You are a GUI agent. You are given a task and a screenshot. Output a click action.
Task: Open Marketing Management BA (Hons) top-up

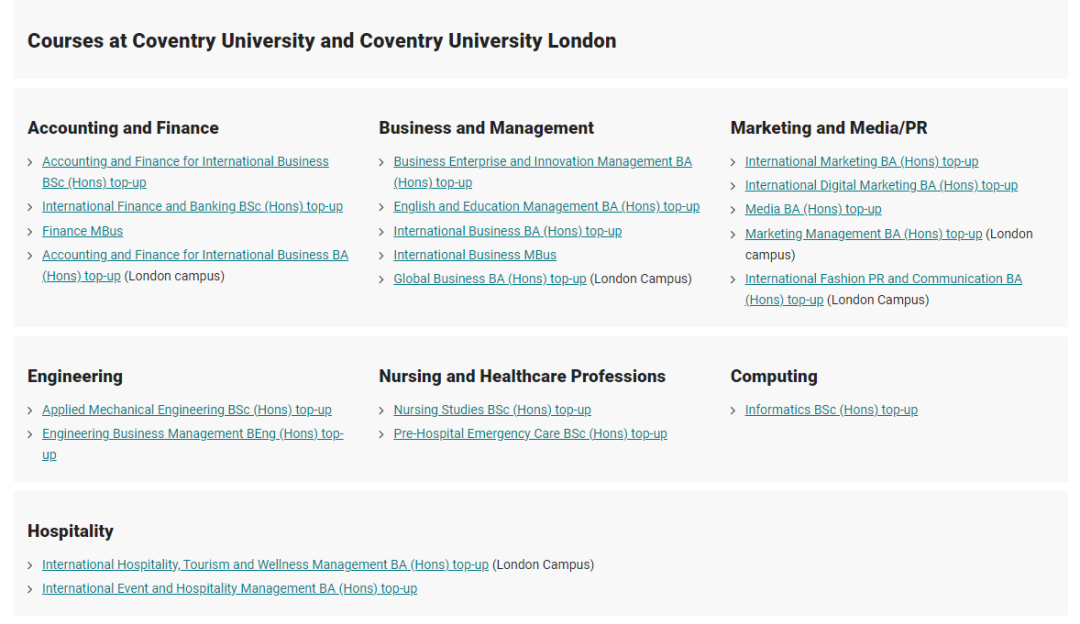[x=863, y=234]
